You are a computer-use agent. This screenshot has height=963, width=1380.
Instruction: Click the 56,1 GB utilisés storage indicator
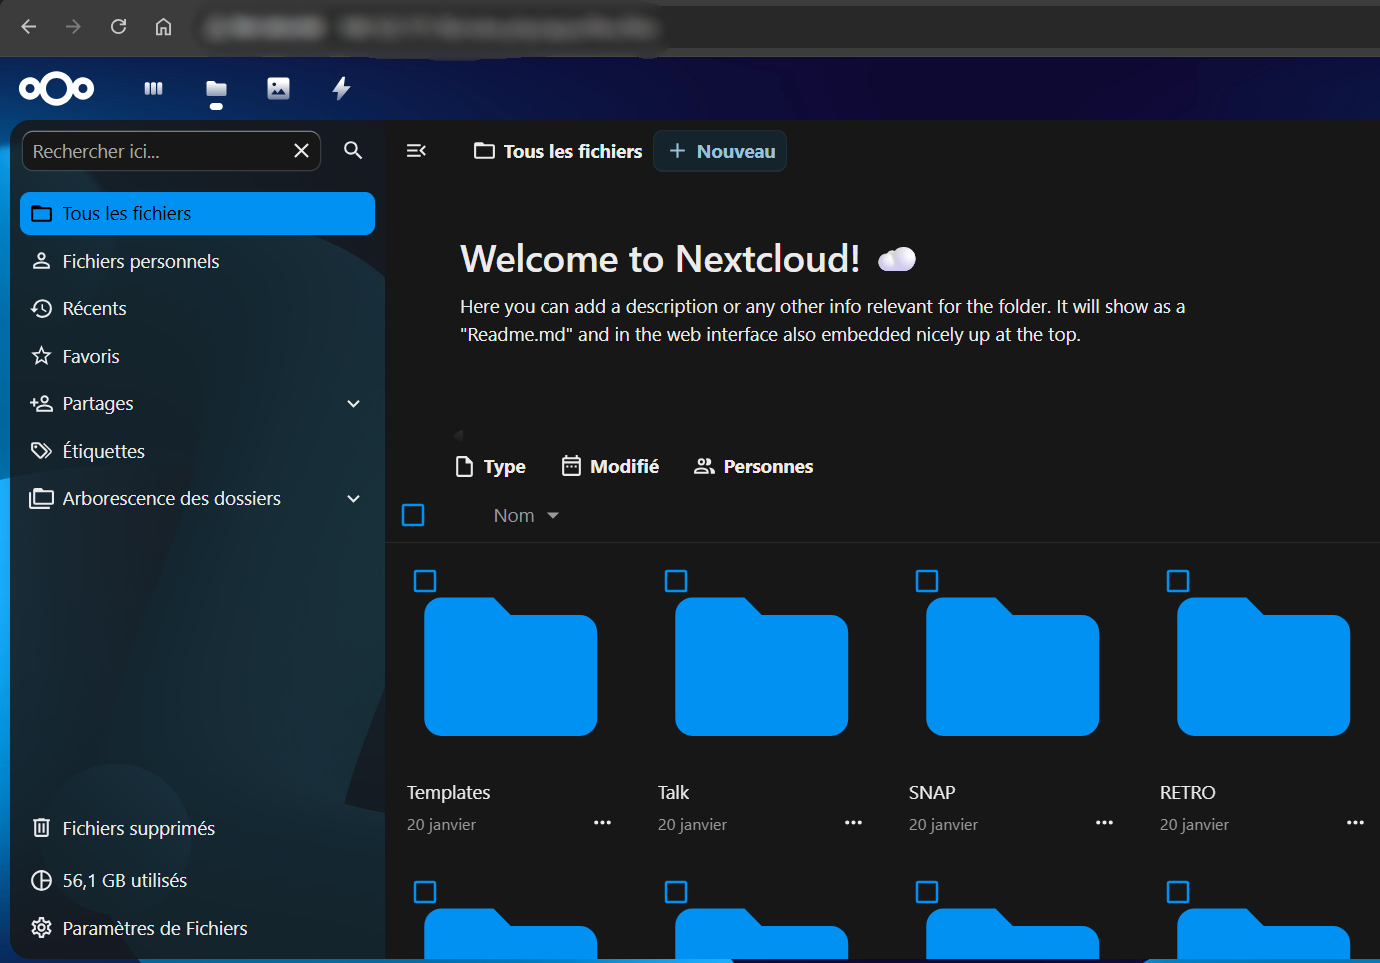click(x=197, y=881)
